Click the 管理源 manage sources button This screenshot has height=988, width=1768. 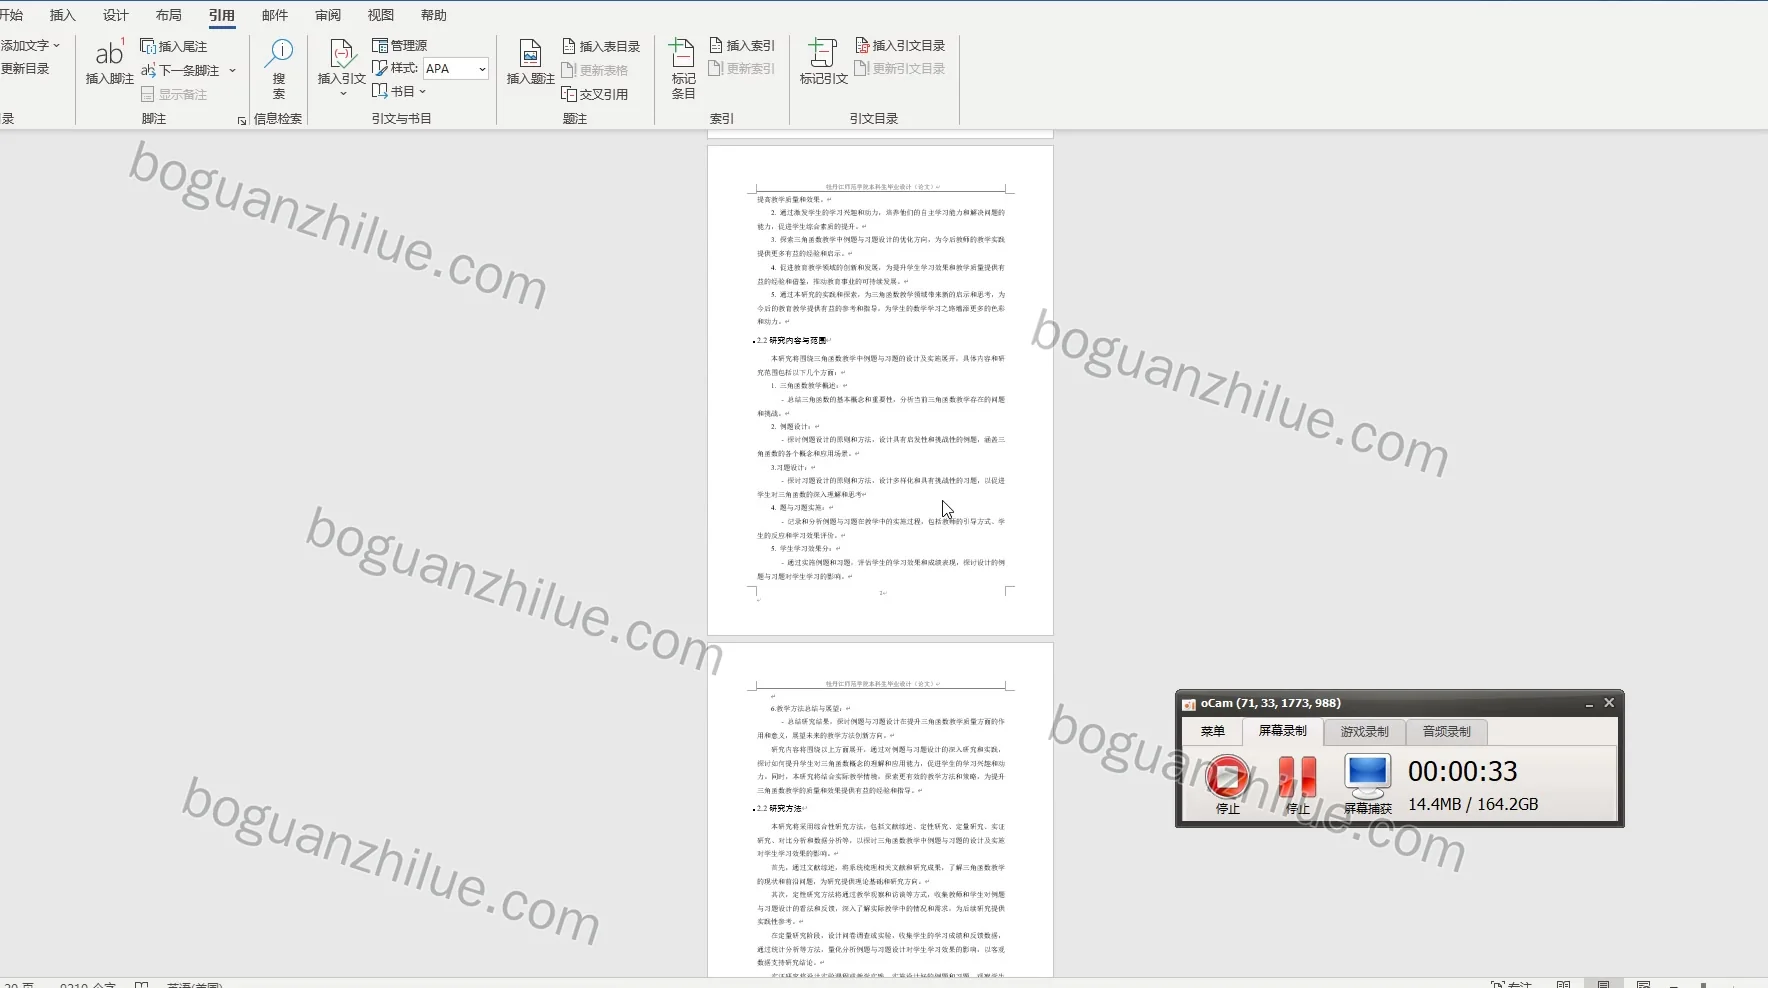[400, 45]
